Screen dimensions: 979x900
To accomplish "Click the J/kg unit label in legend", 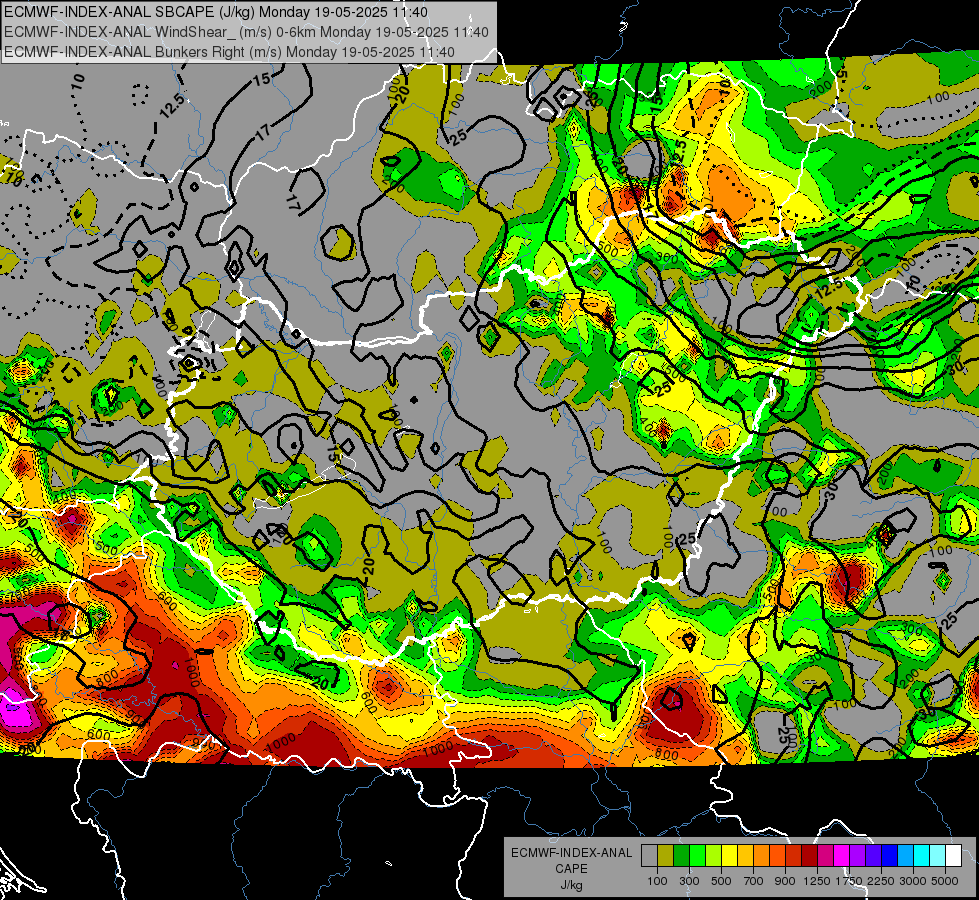I will 571,885.
